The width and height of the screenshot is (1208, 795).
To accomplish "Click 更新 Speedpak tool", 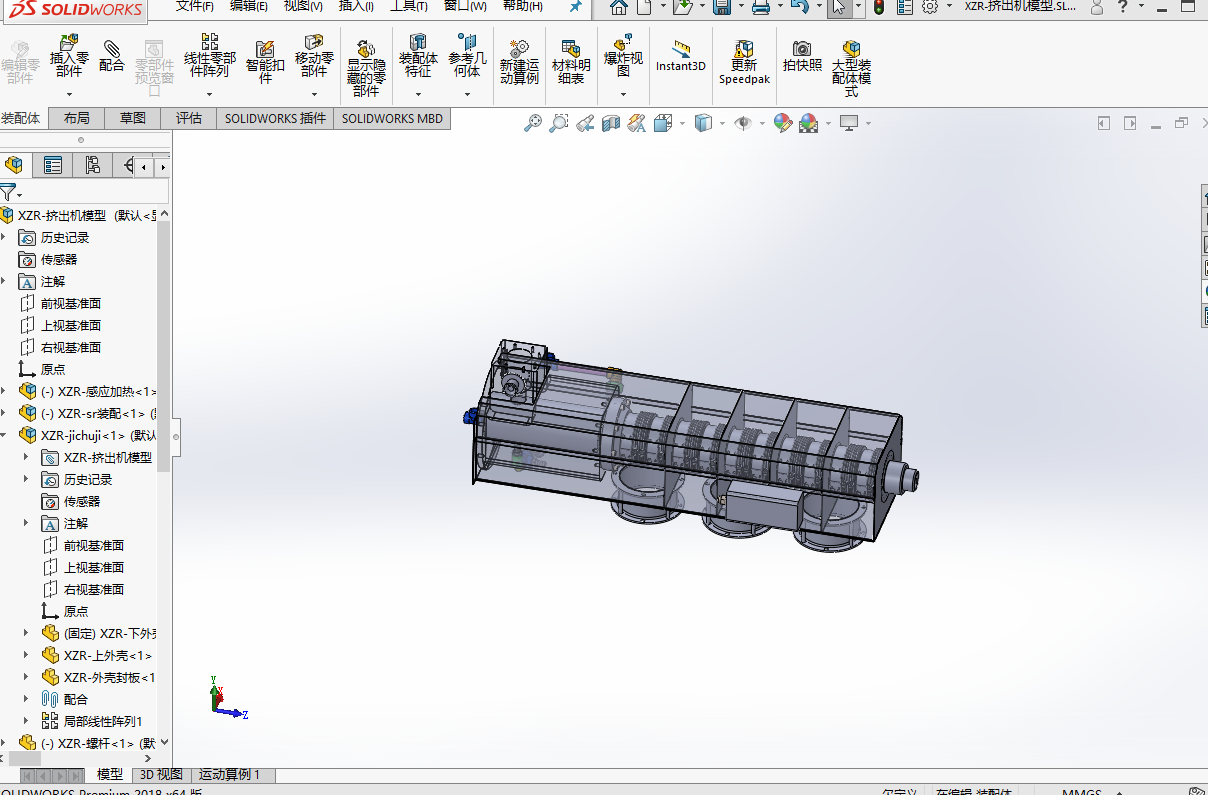I will pyautogui.click(x=744, y=62).
